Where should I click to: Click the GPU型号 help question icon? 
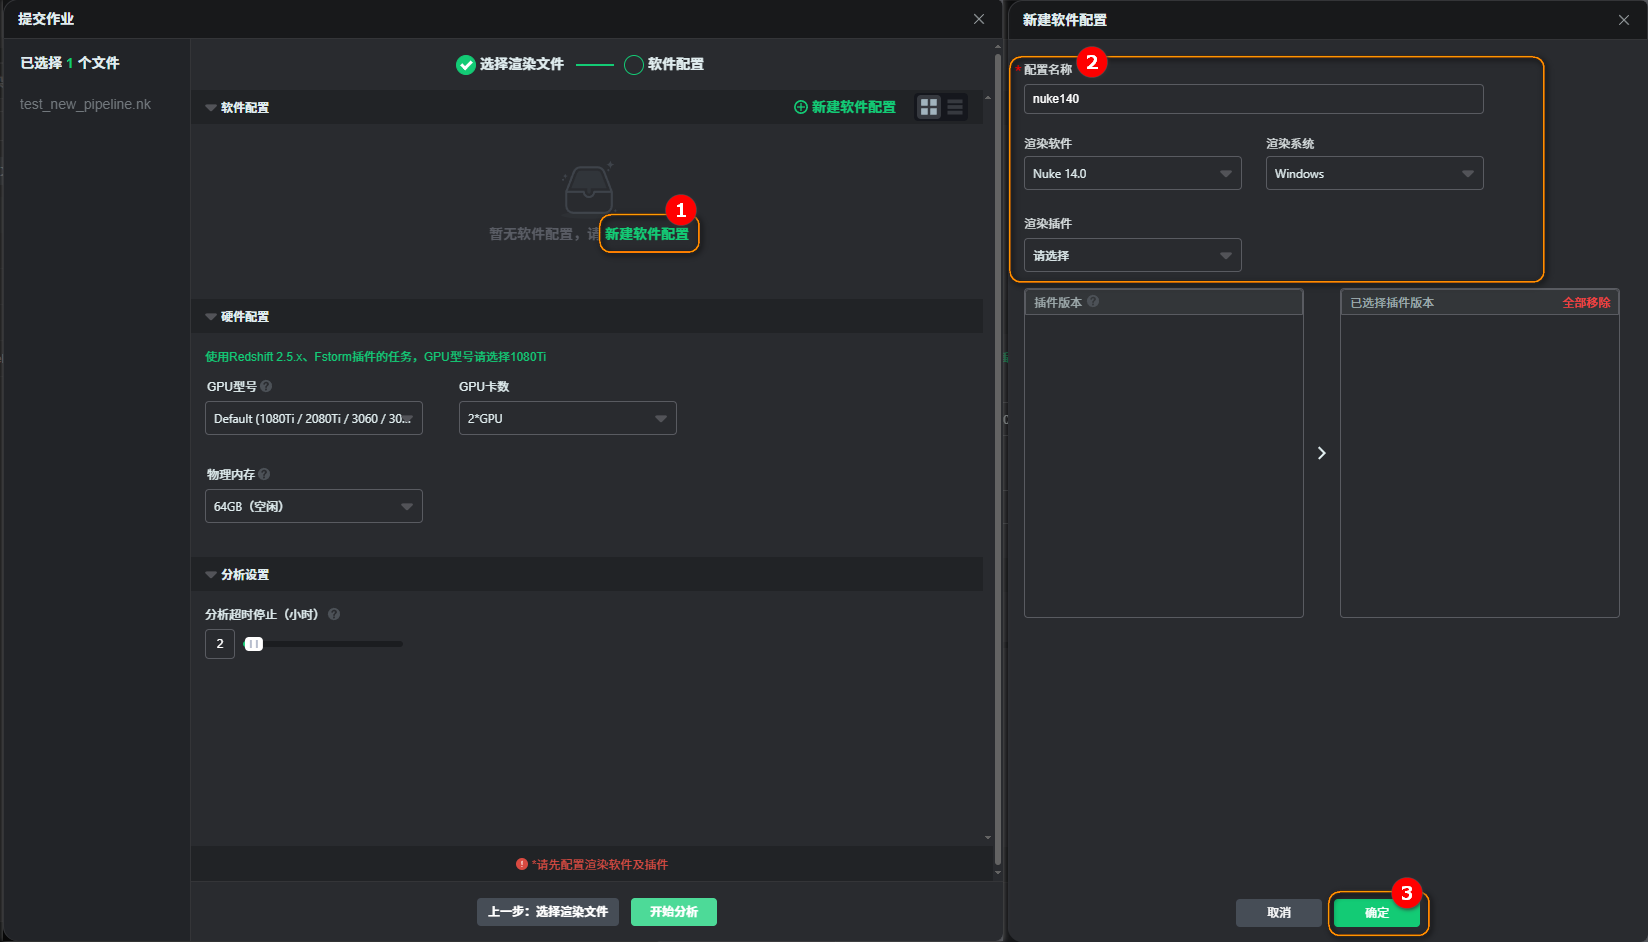(266, 386)
